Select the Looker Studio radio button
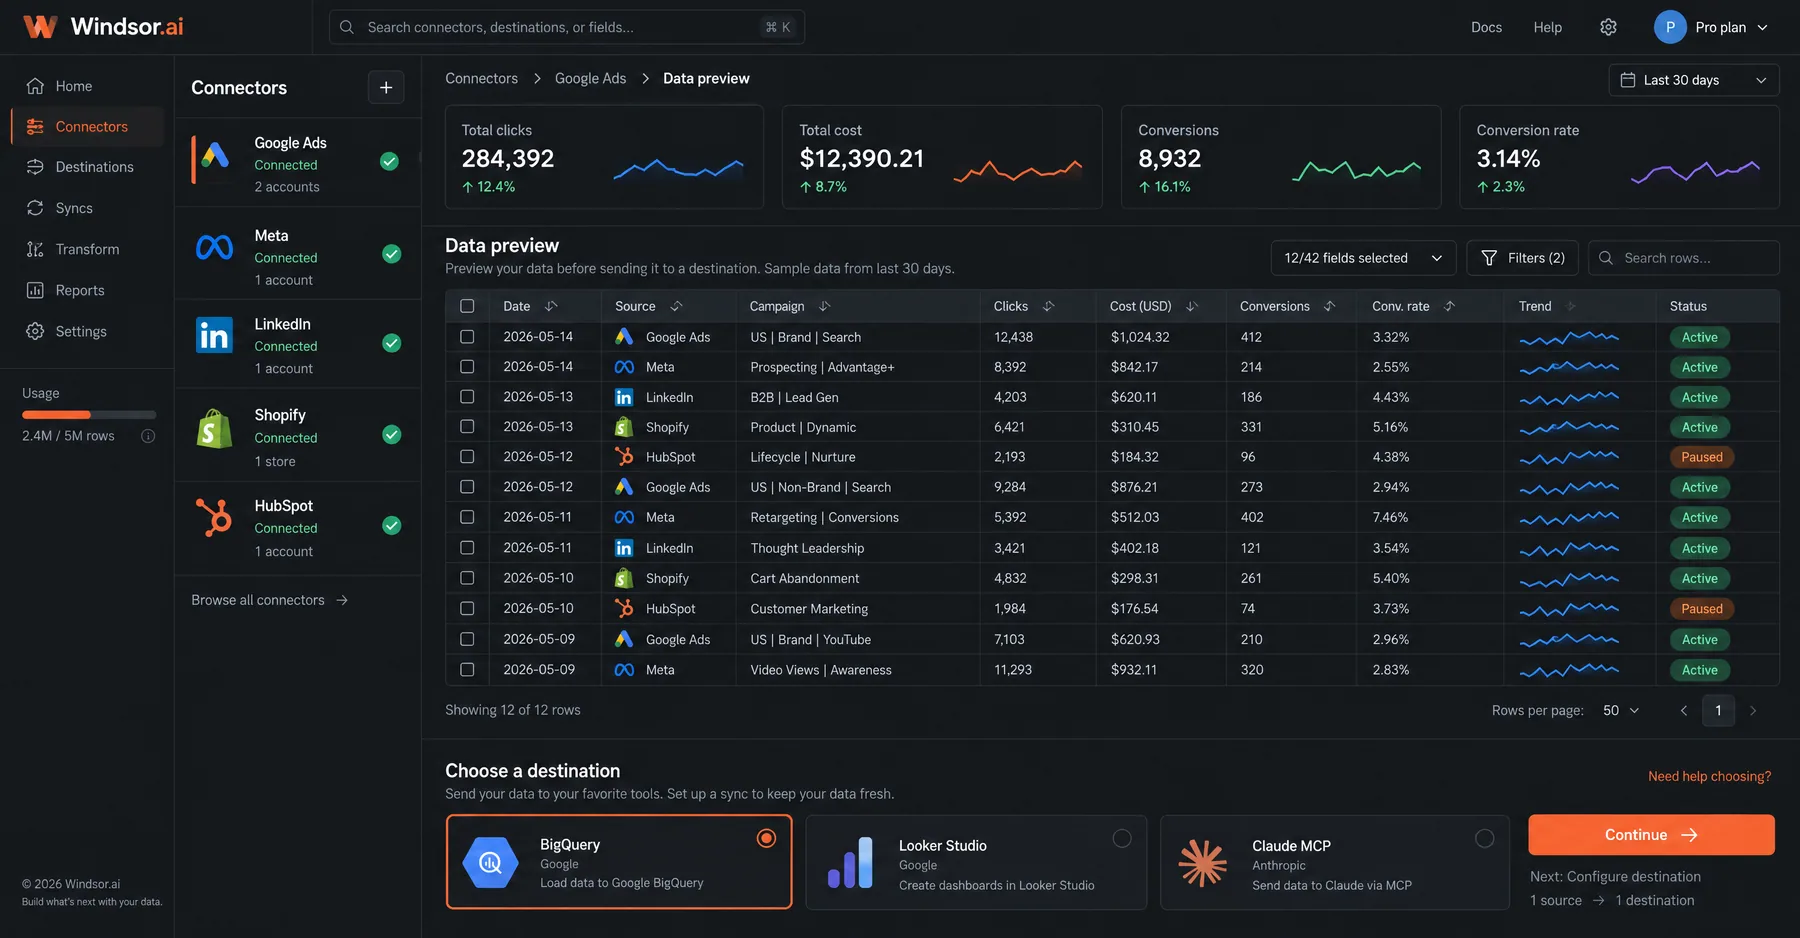 (x=1122, y=838)
